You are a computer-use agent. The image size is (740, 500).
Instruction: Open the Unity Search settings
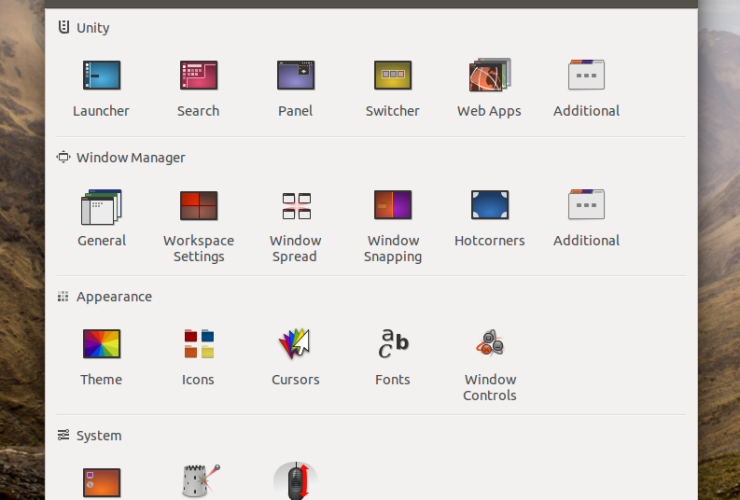tap(198, 76)
